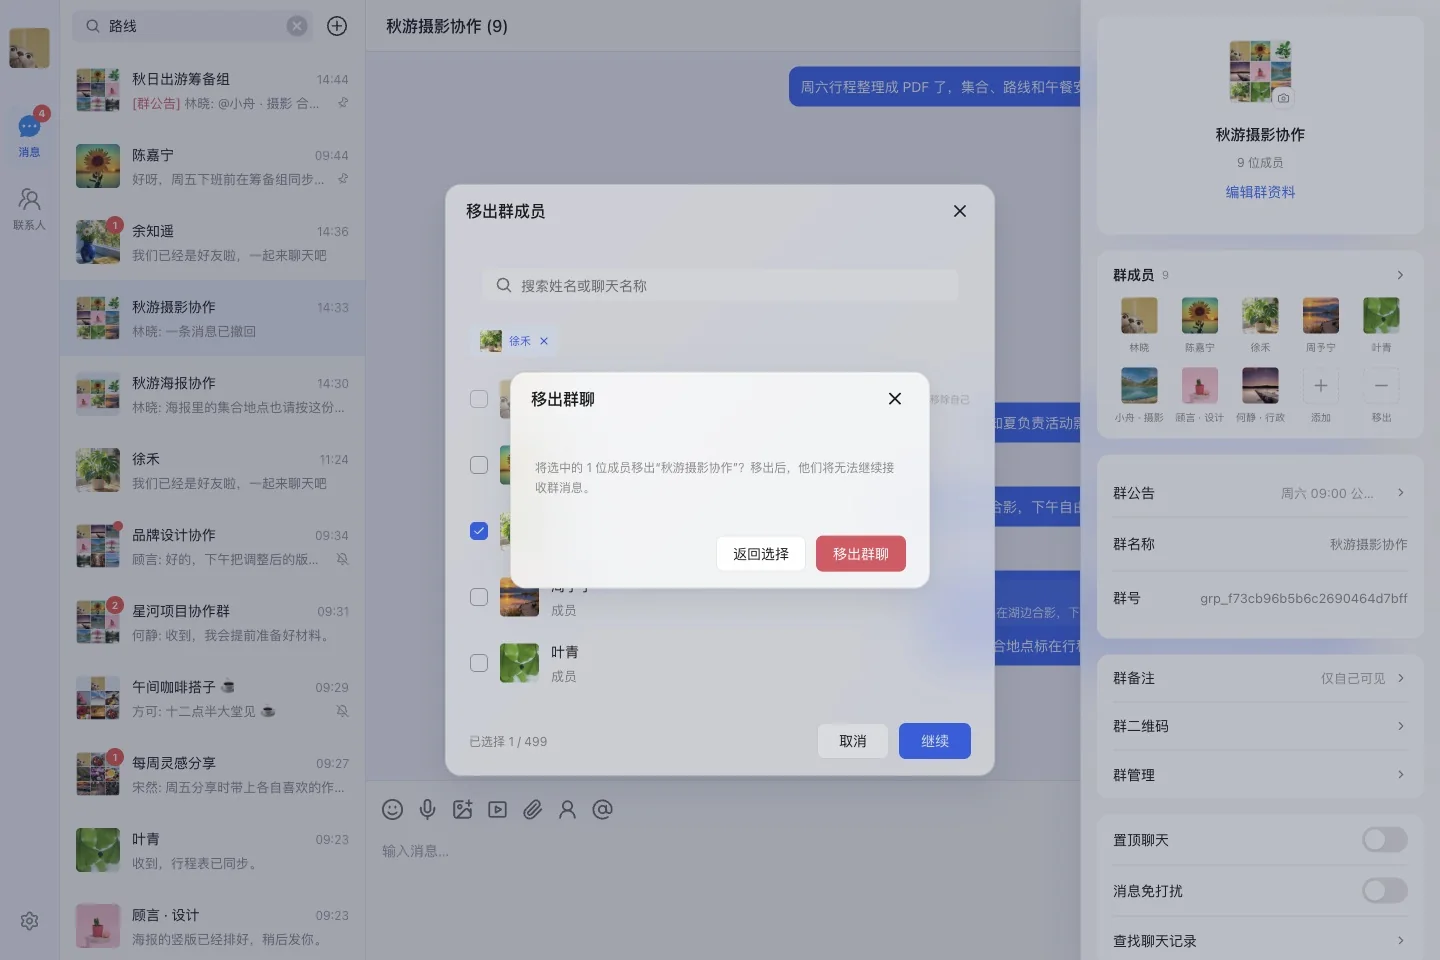Toggle the 置顶聊天 switch
1440x960 pixels.
[1385, 840]
